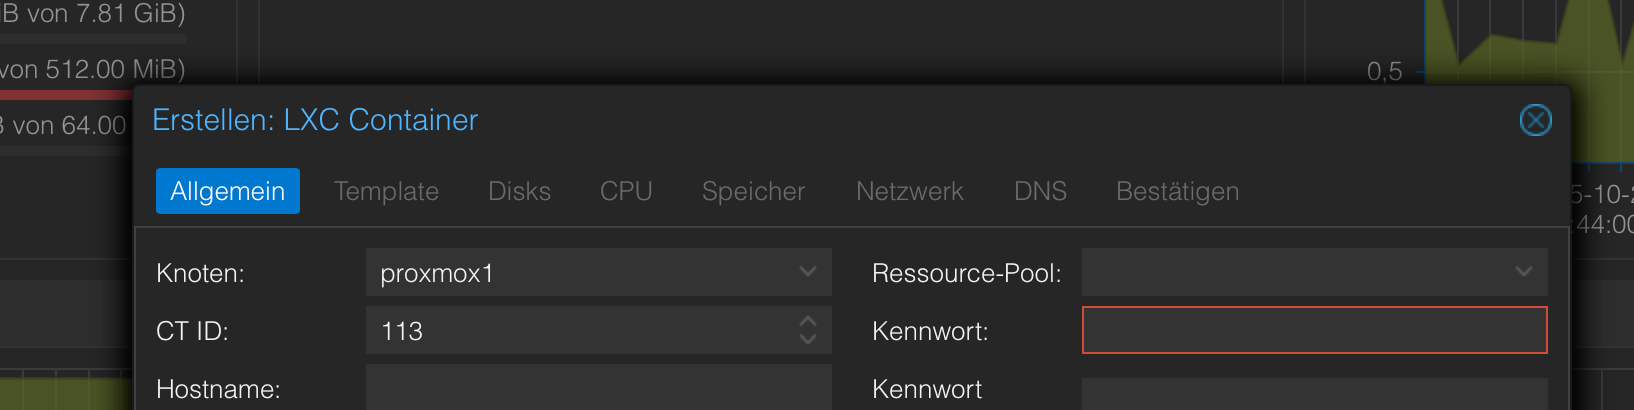This screenshot has width=1634, height=410.
Task: Go to the Disks tab
Action: pos(519,191)
